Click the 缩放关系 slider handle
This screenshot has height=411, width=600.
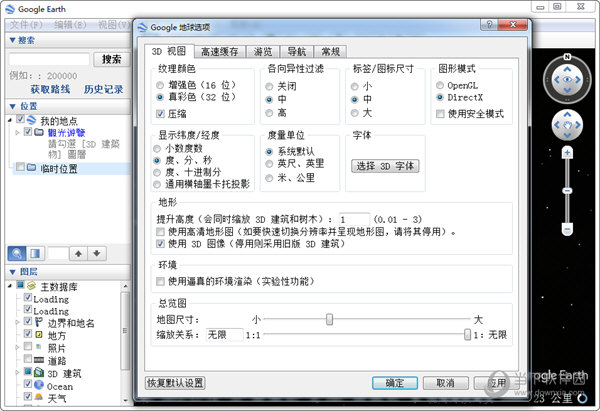click(x=467, y=334)
